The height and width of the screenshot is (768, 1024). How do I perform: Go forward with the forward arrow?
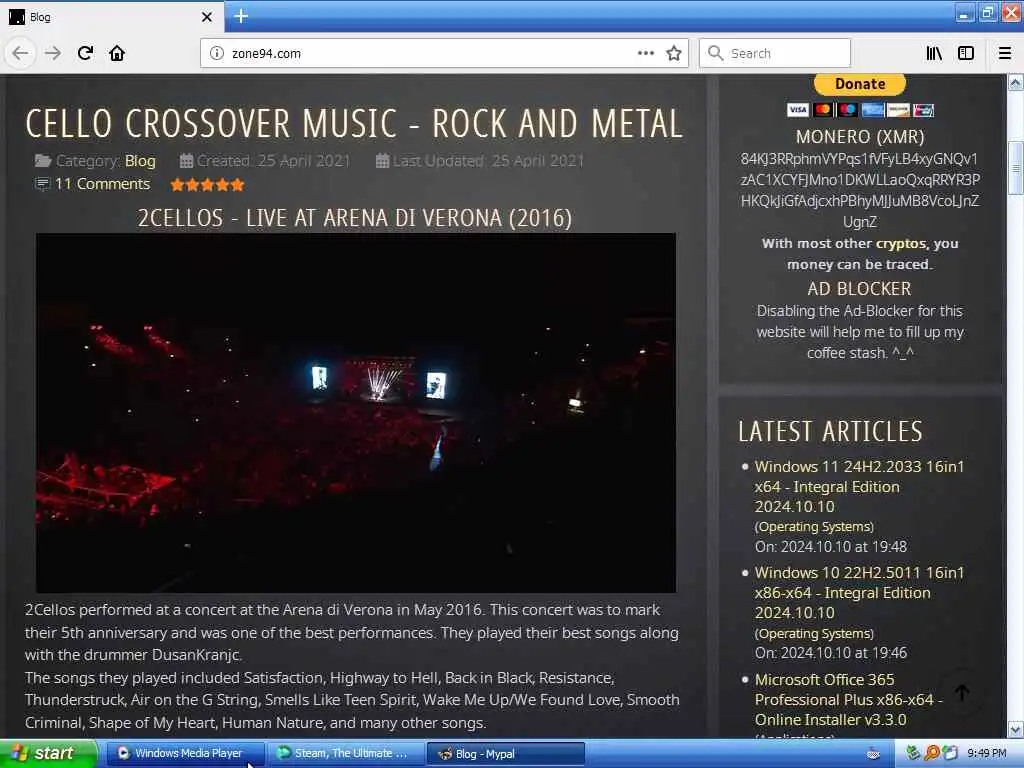pyautogui.click(x=53, y=53)
